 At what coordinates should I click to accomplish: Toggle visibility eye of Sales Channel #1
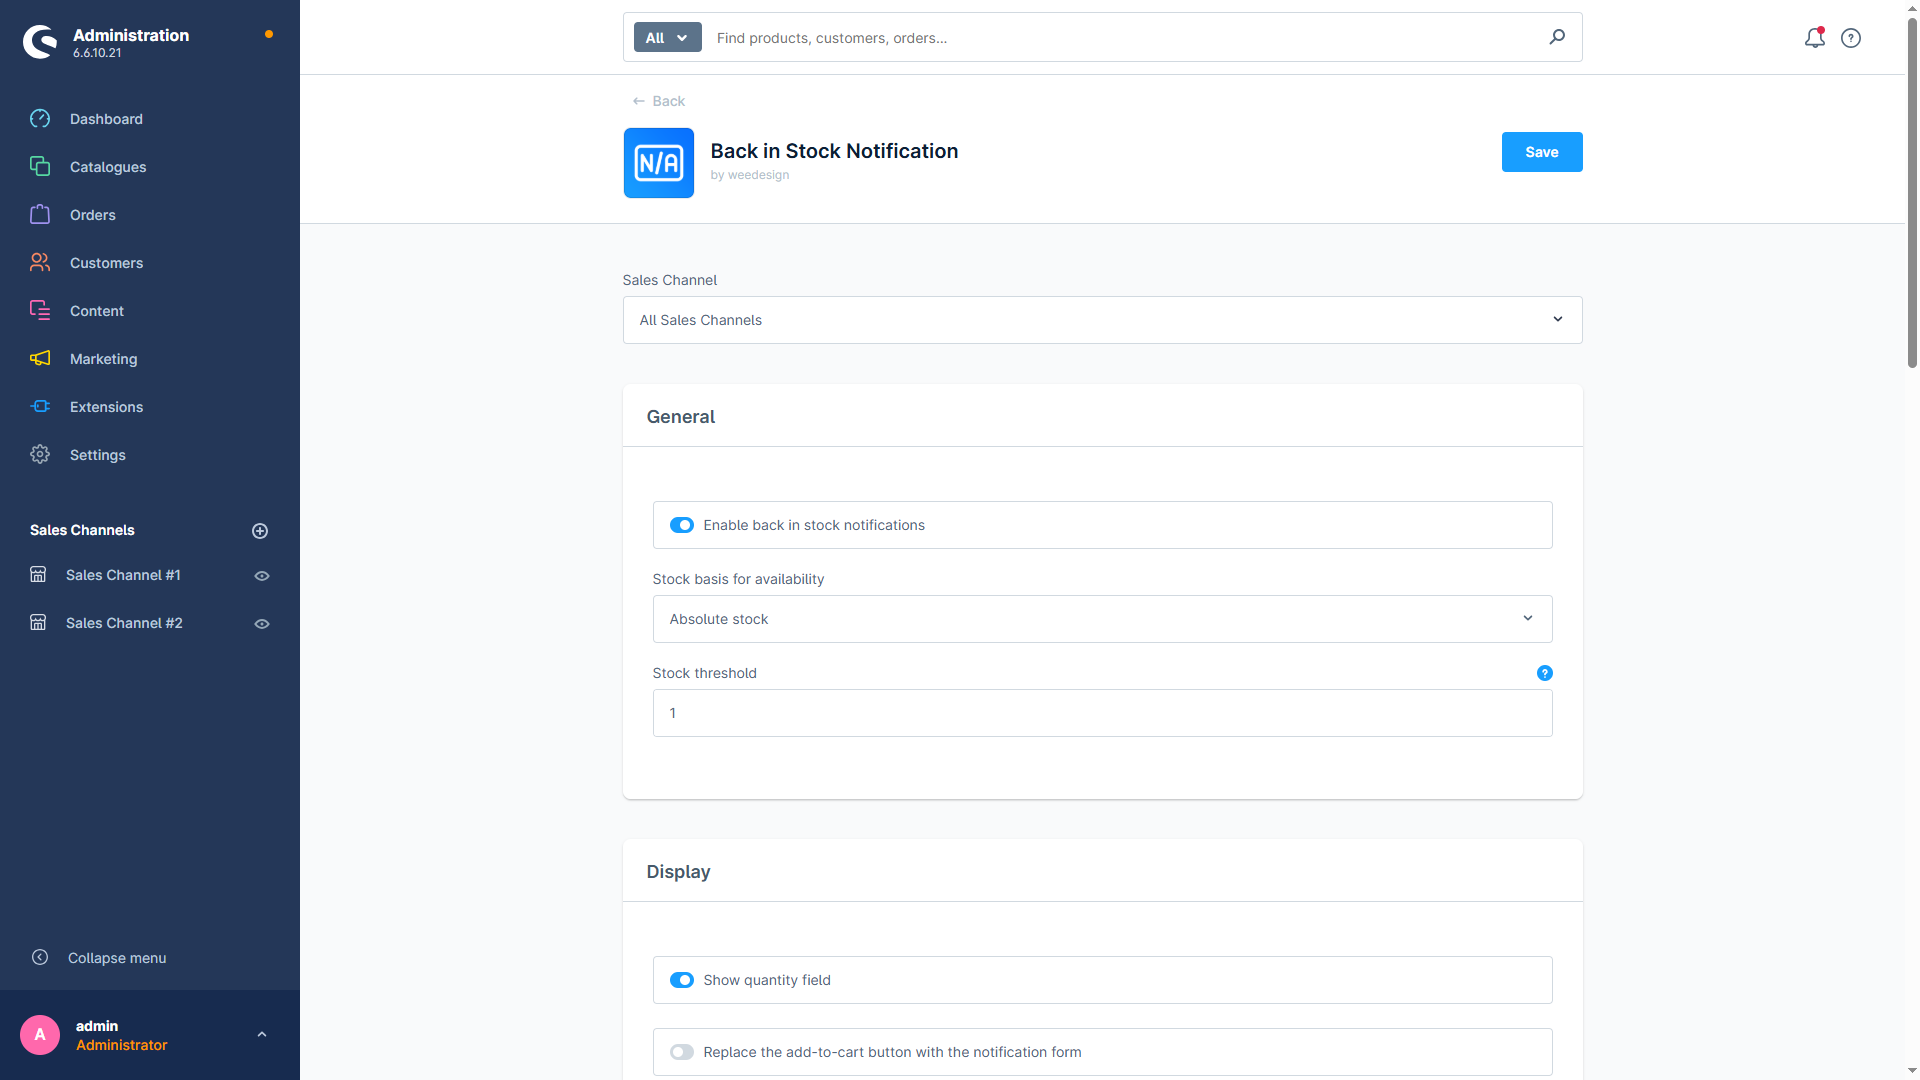(x=262, y=576)
